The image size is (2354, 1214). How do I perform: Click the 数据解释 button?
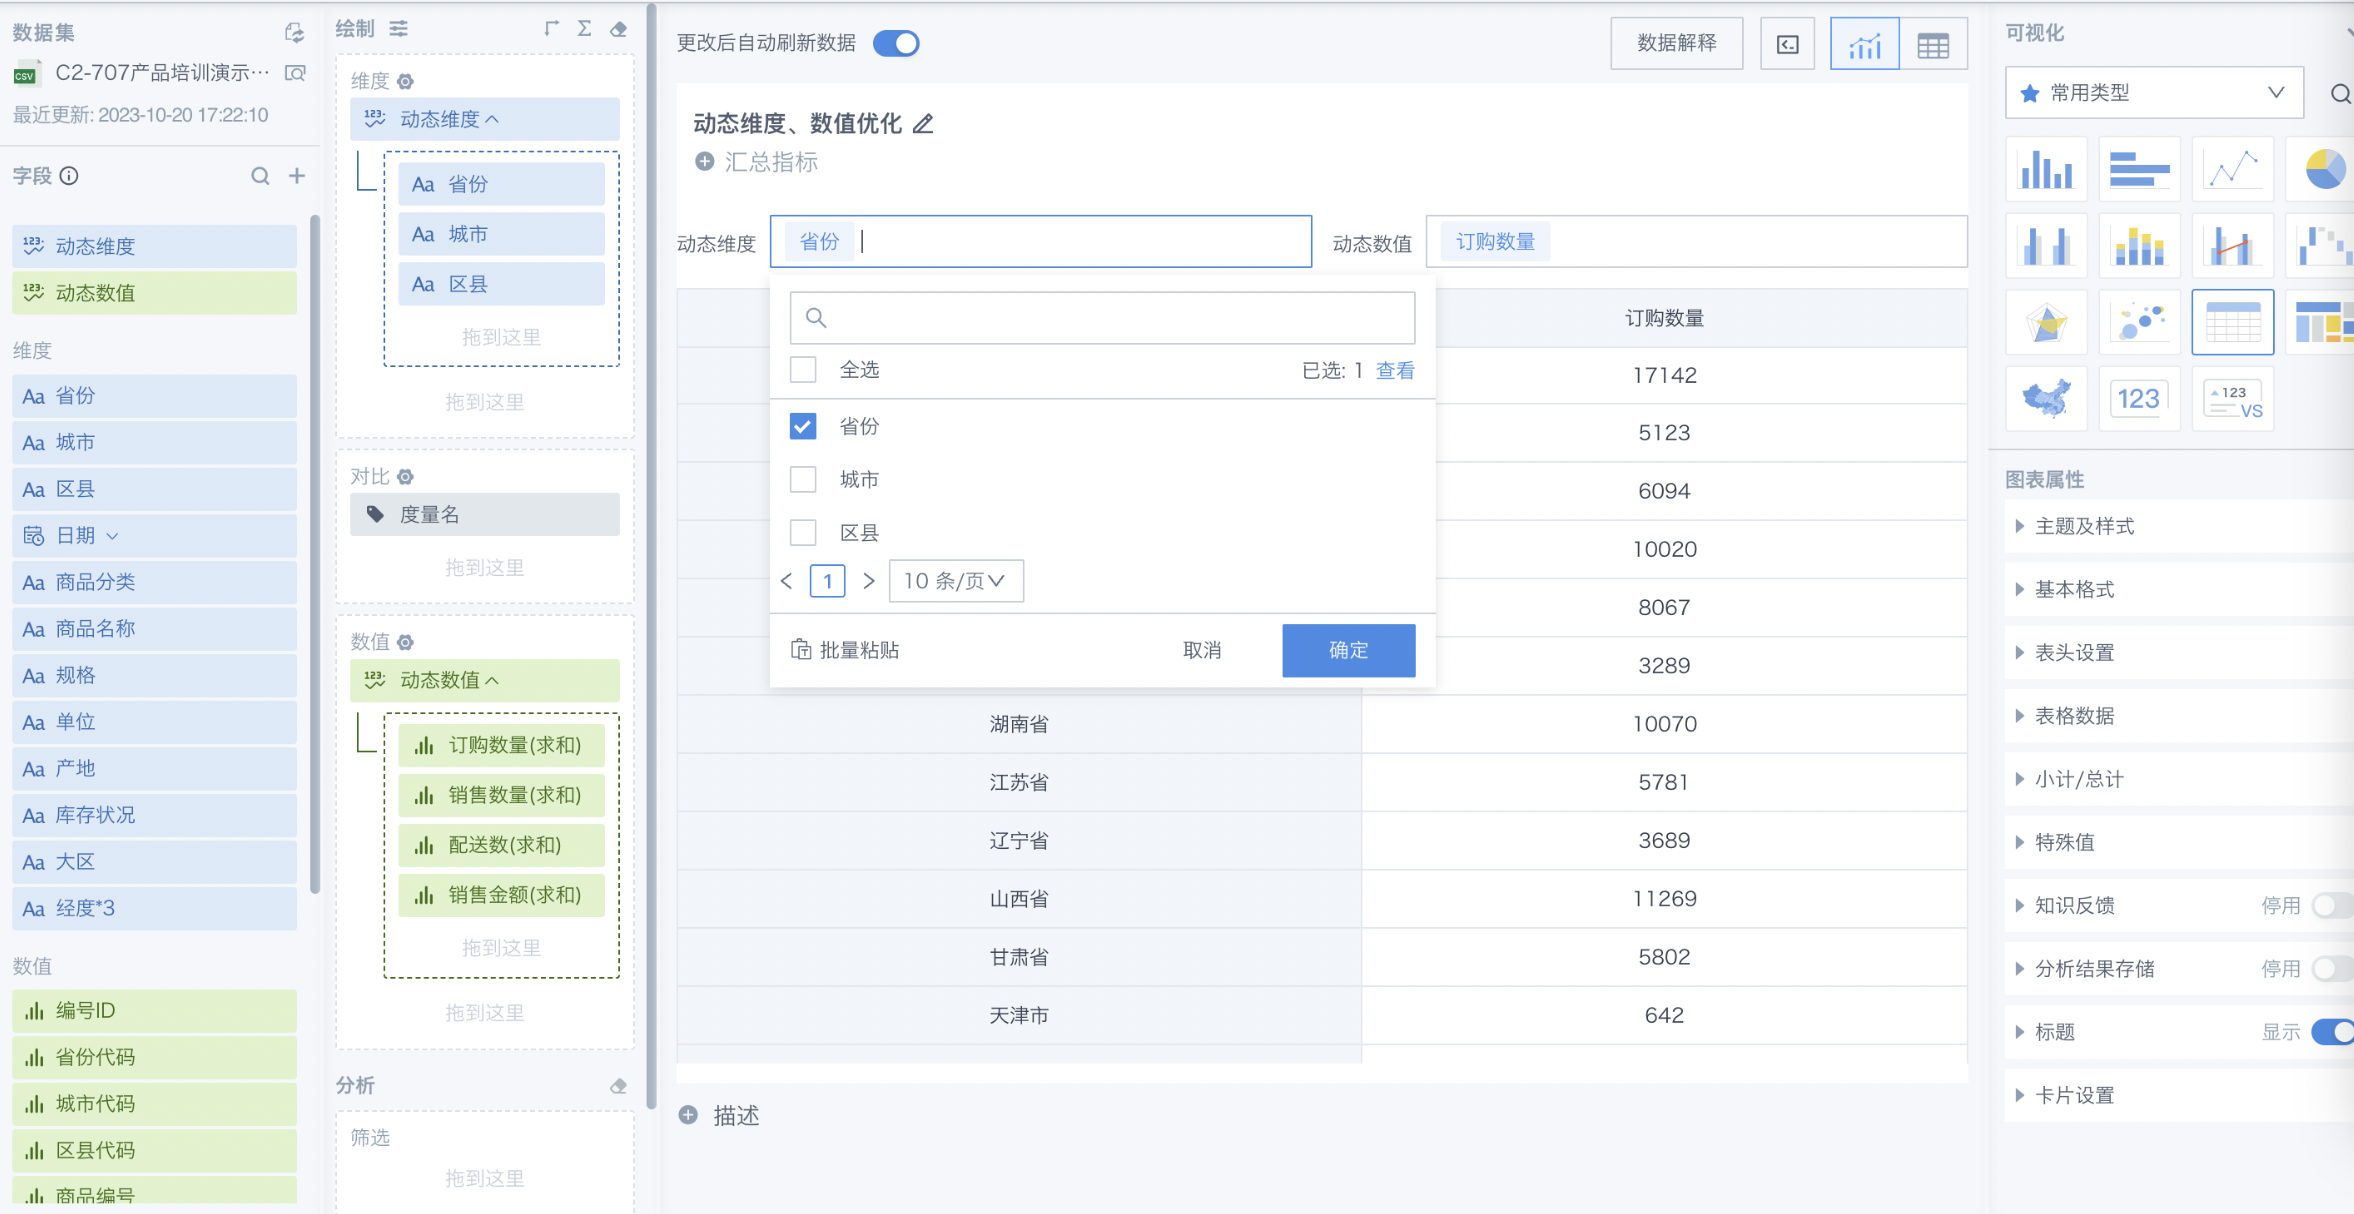click(x=1676, y=44)
